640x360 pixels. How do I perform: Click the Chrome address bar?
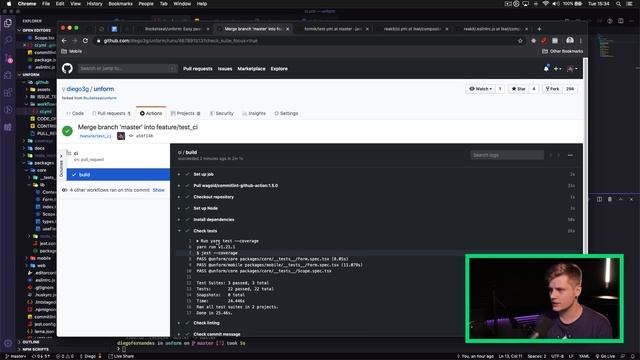[306, 41]
